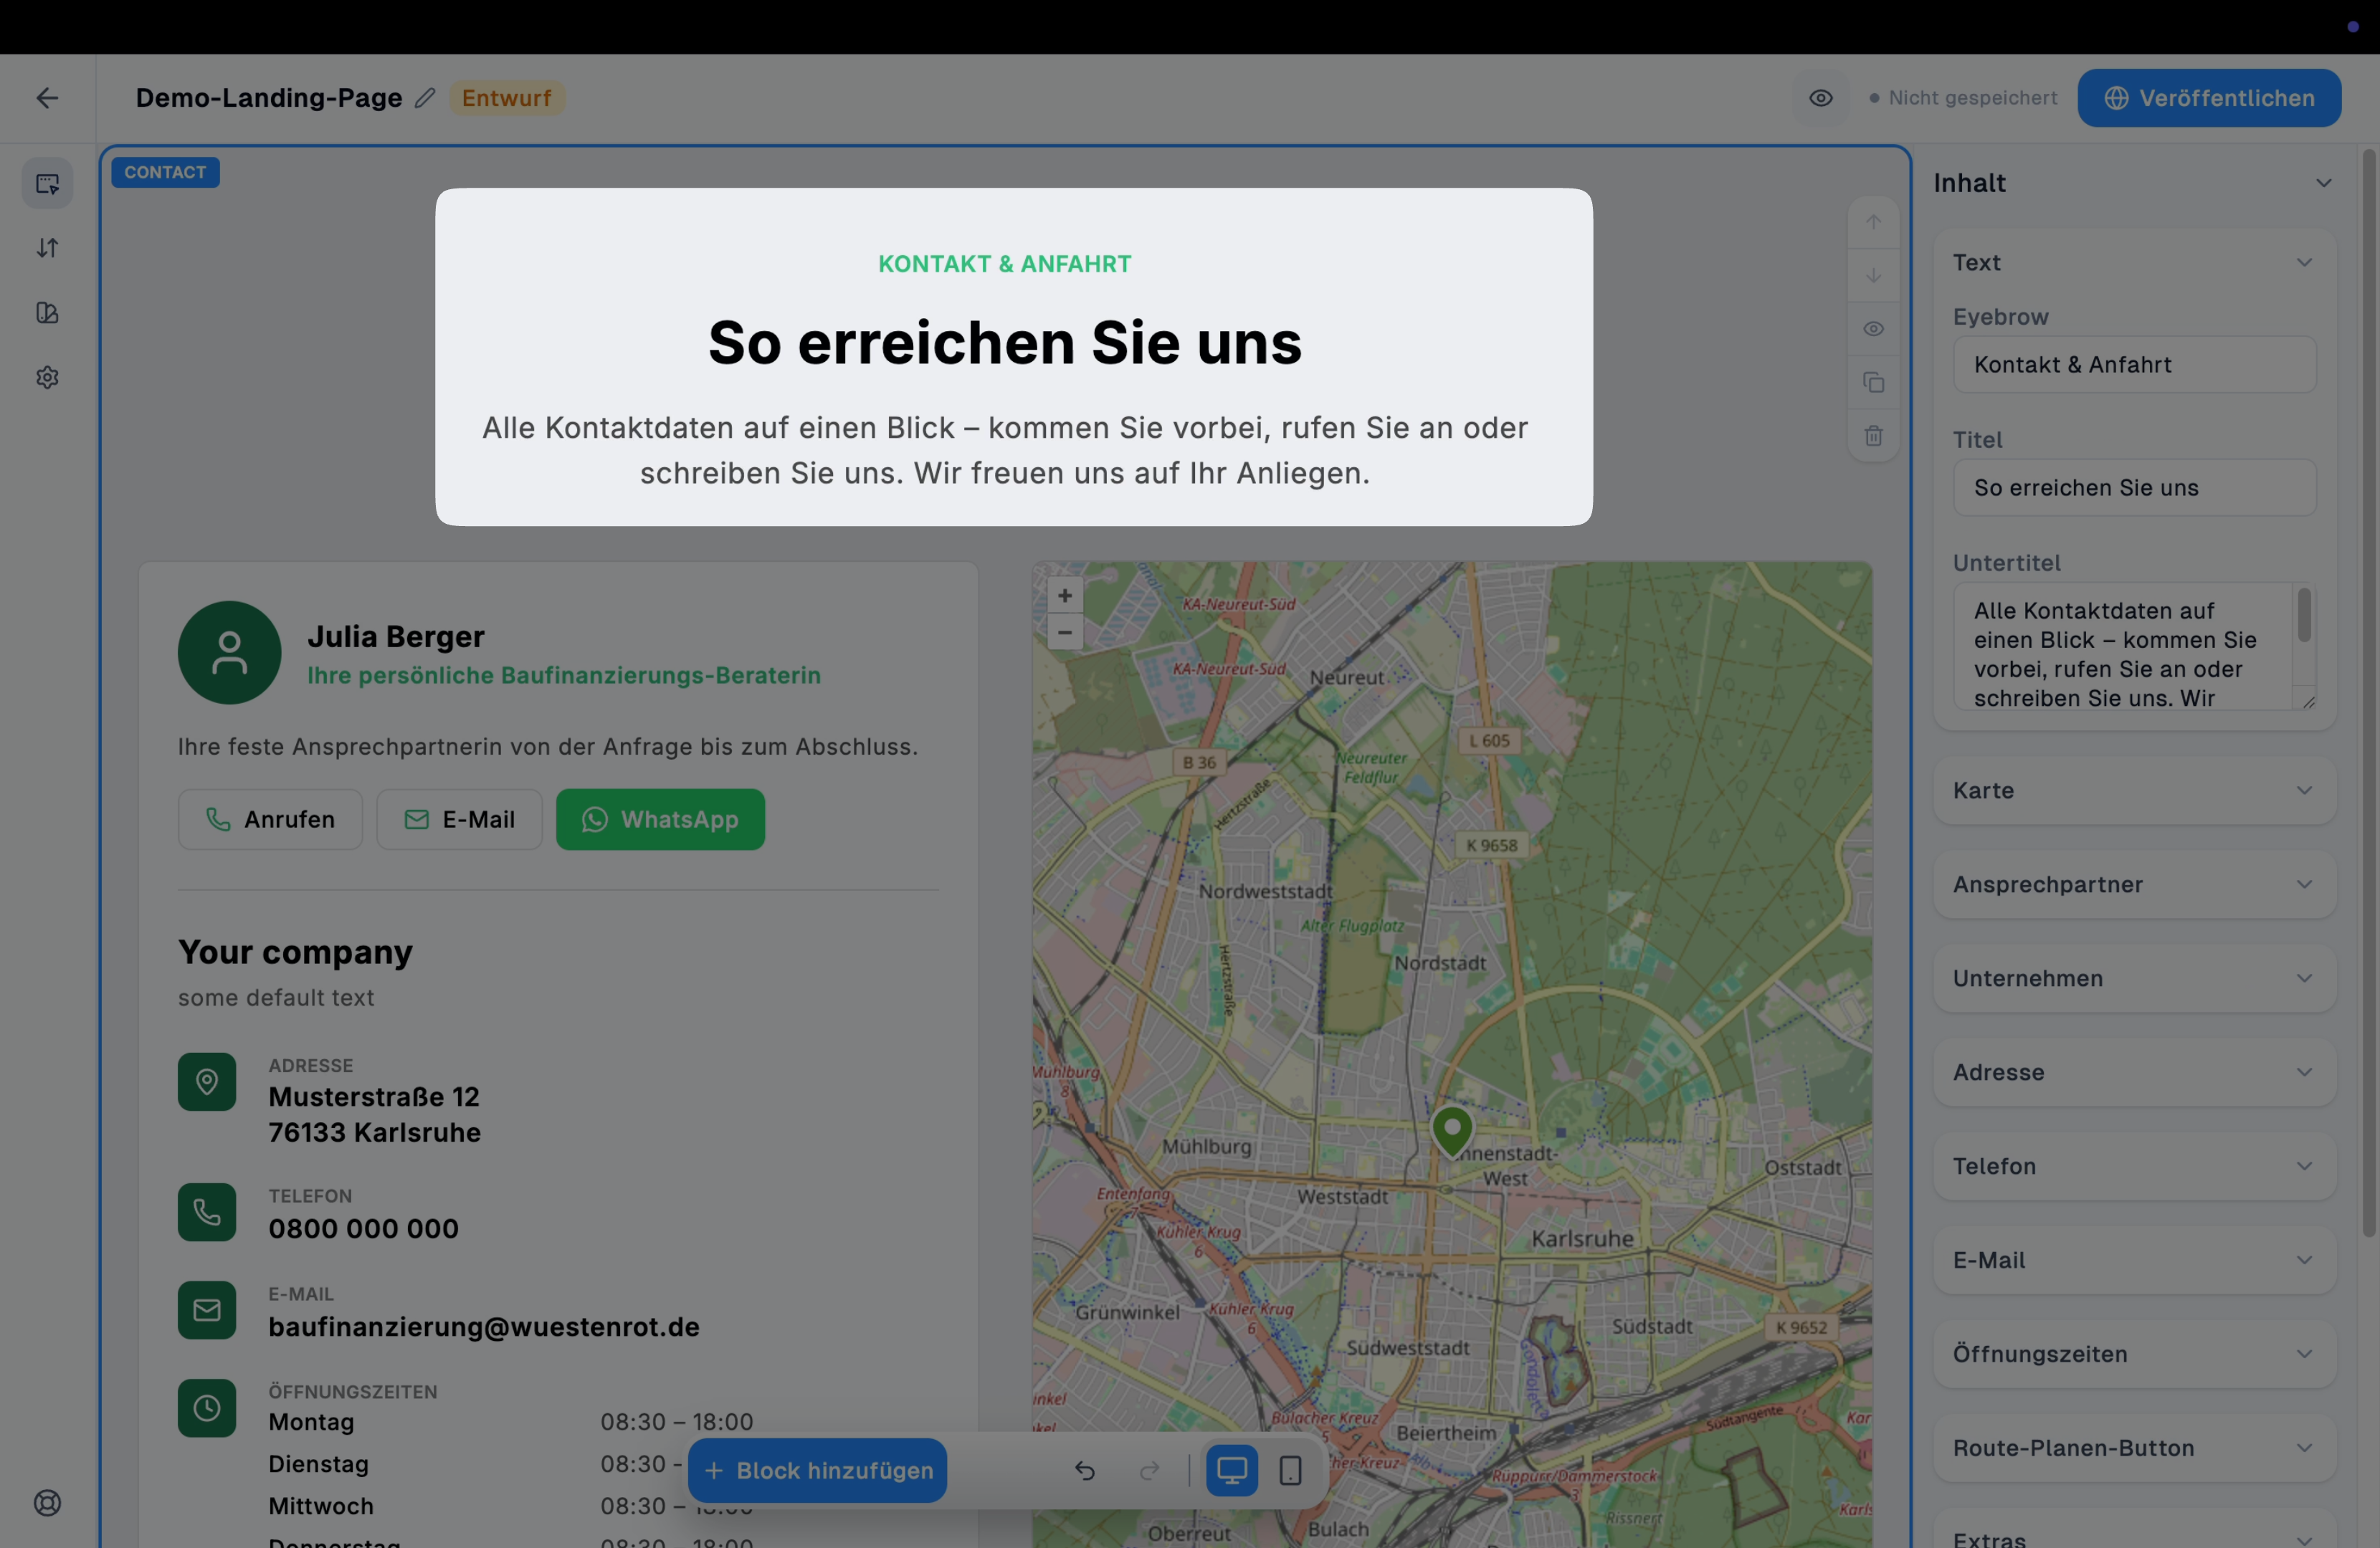
Task: Expand the Öffnungszeiten section
Action: tap(2134, 1354)
